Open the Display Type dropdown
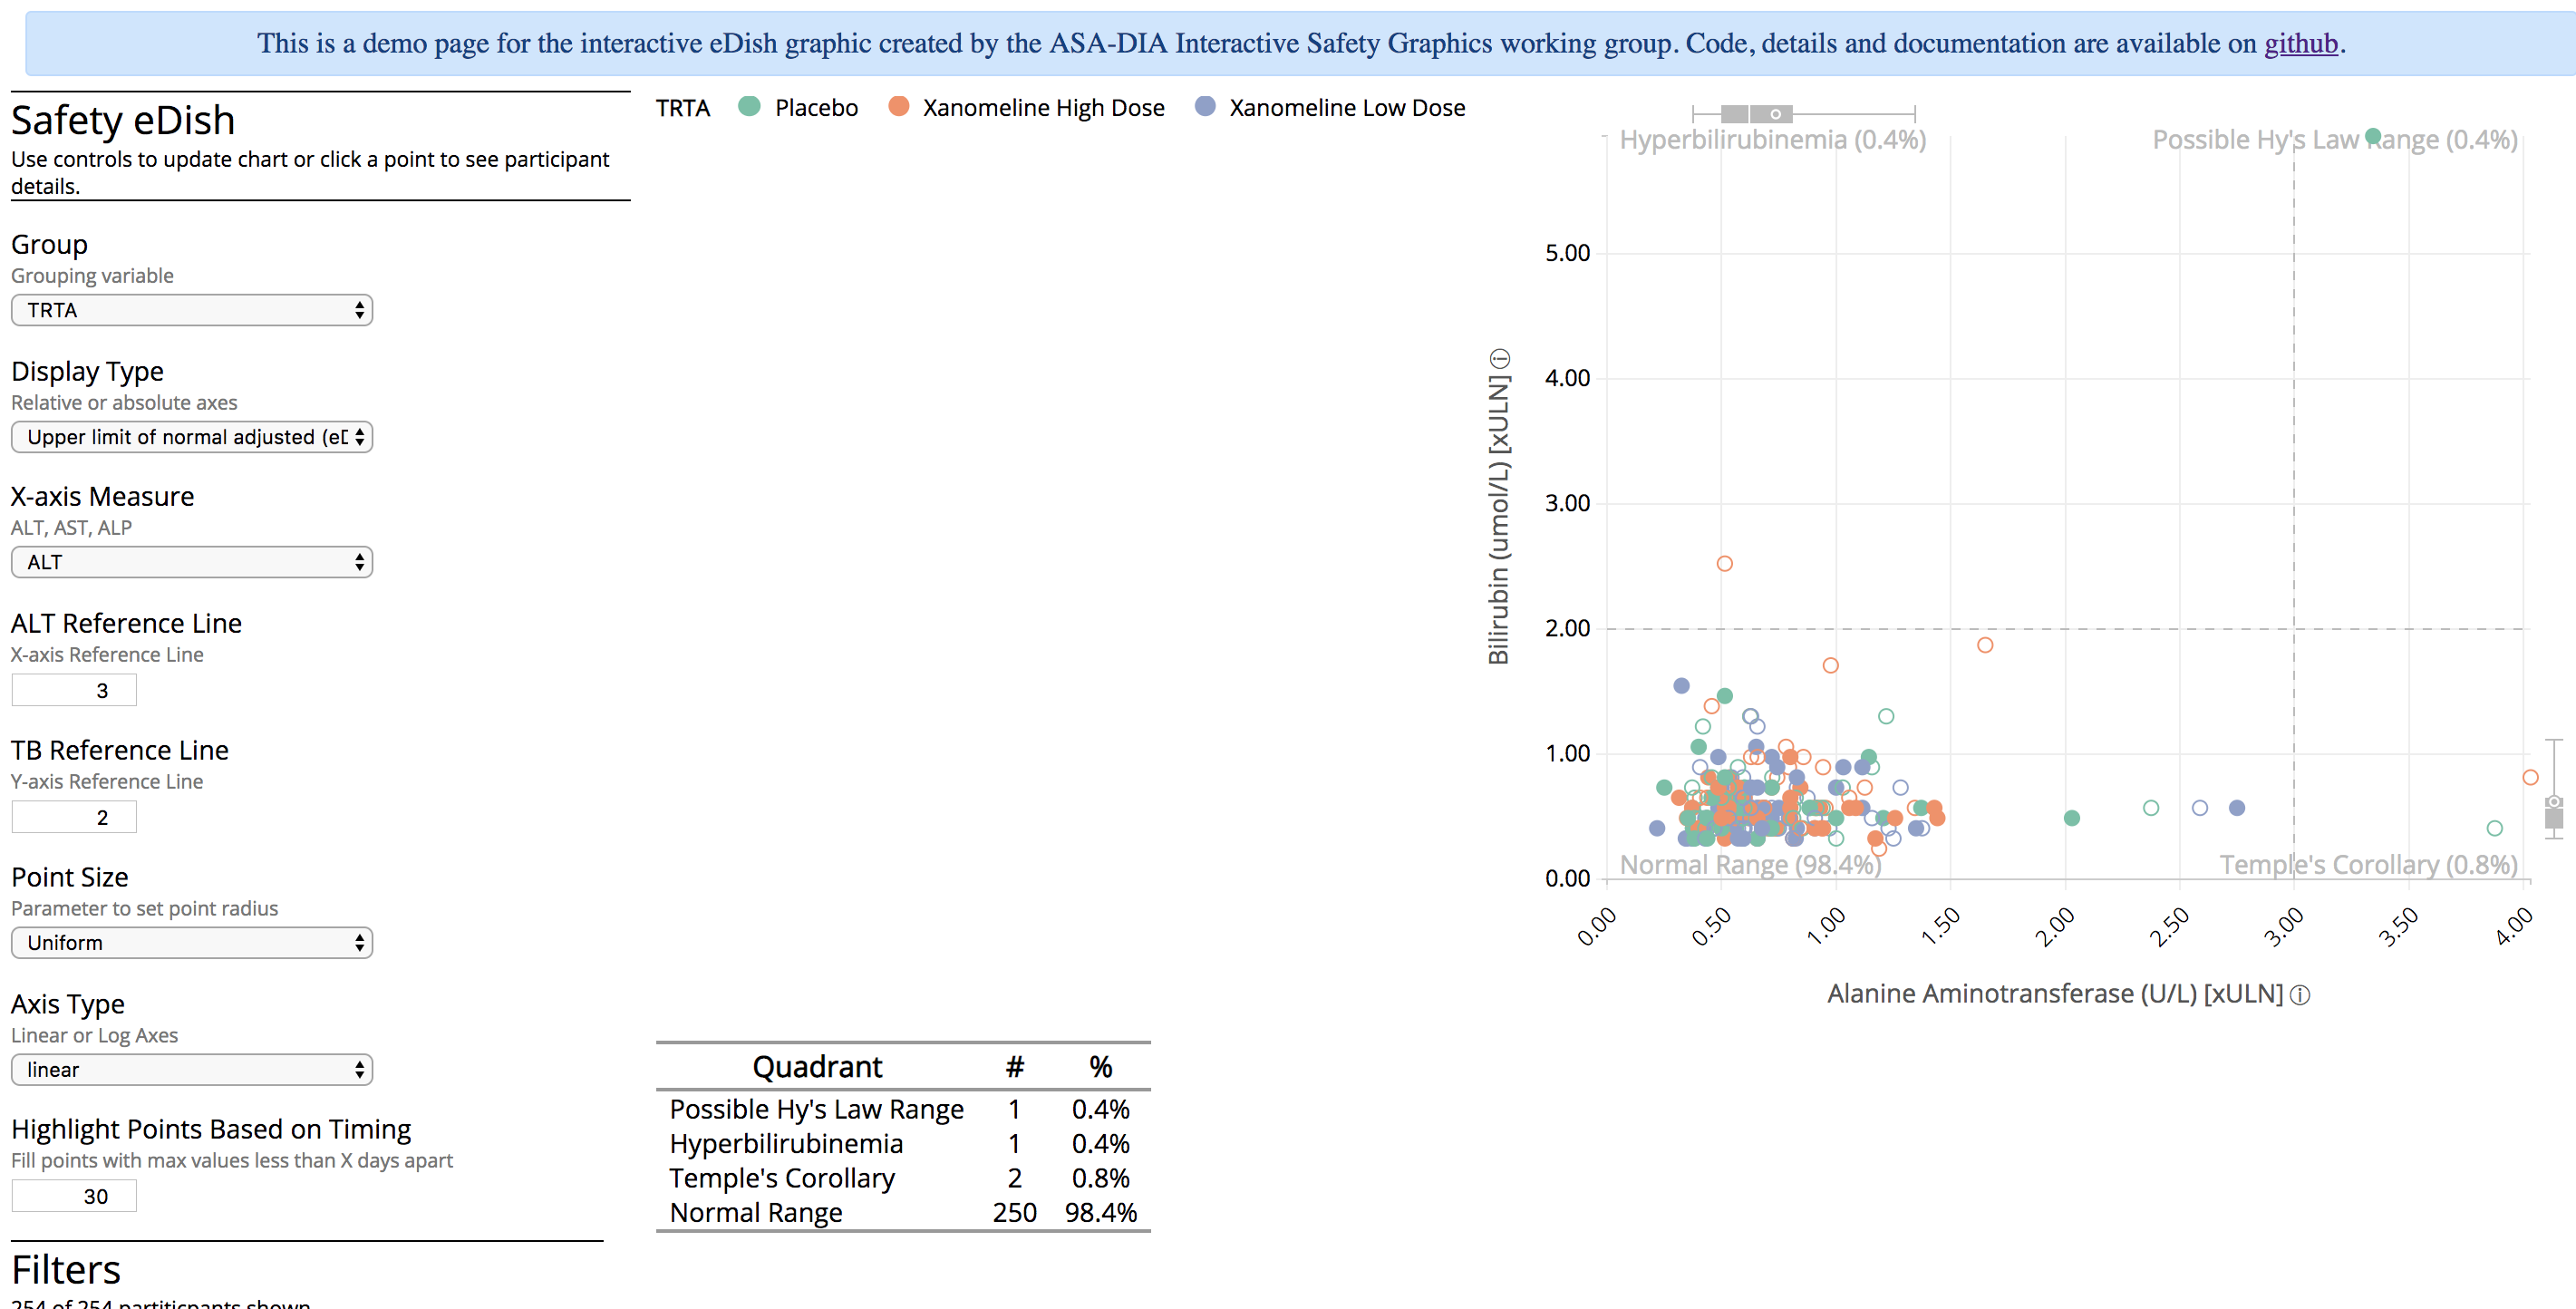Screen dimensions: 2576x1309 pos(191,437)
